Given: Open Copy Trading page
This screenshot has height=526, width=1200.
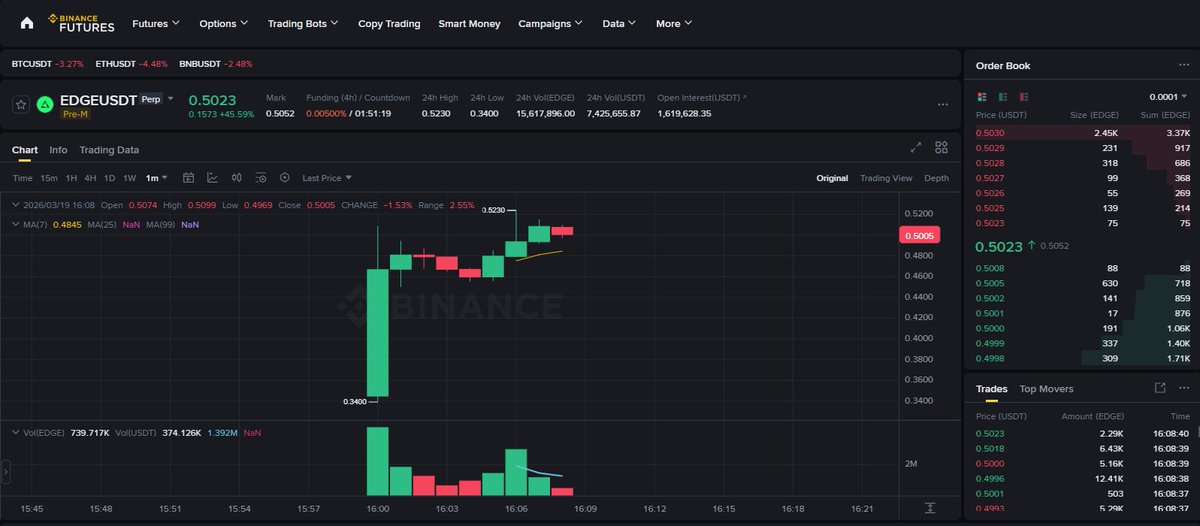Looking at the screenshot, I should coord(389,23).
